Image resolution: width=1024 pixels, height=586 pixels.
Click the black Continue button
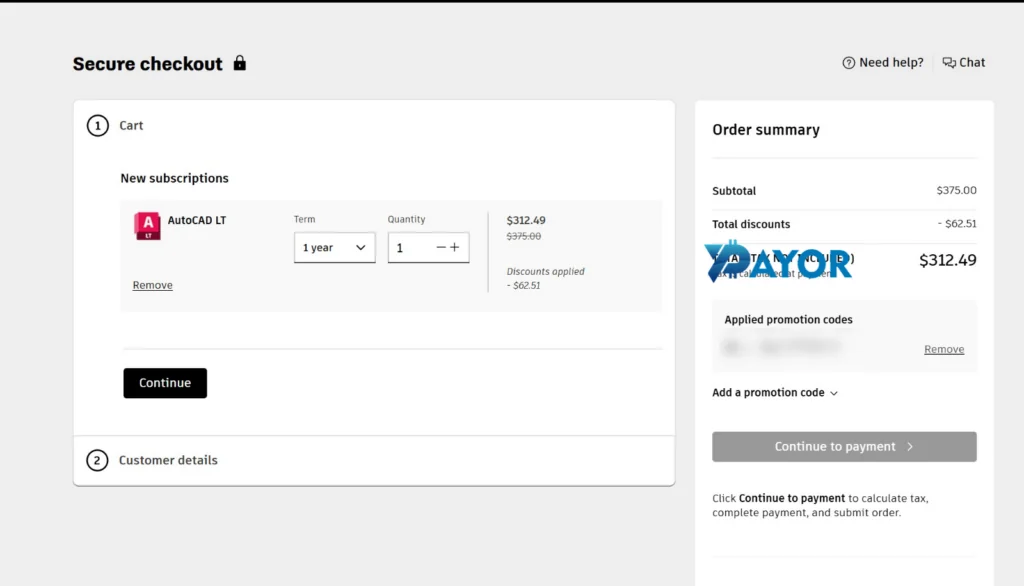coord(165,383)
